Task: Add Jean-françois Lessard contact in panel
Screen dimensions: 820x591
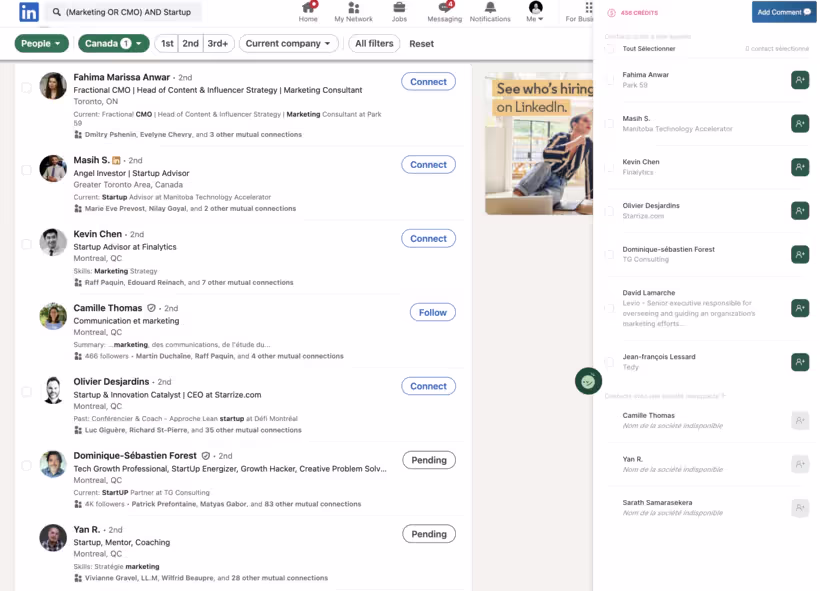Action: (800, 362)
